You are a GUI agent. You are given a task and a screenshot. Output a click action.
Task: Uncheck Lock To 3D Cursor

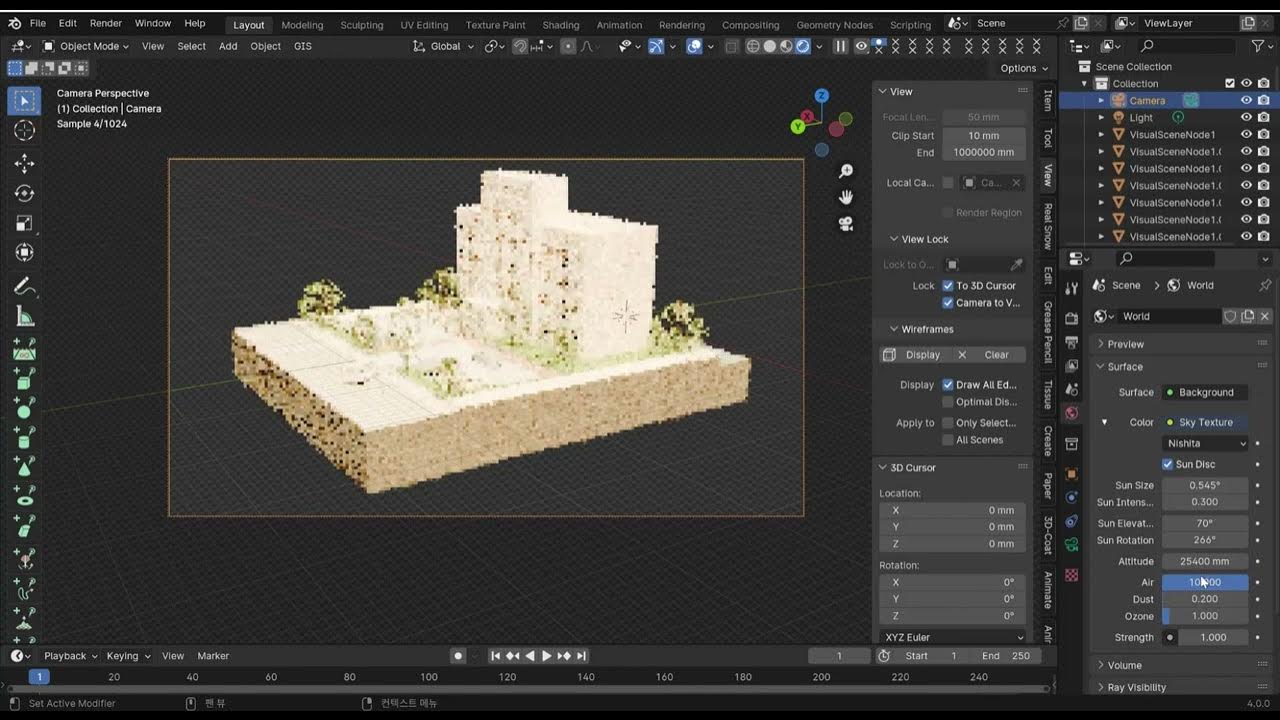948,286
